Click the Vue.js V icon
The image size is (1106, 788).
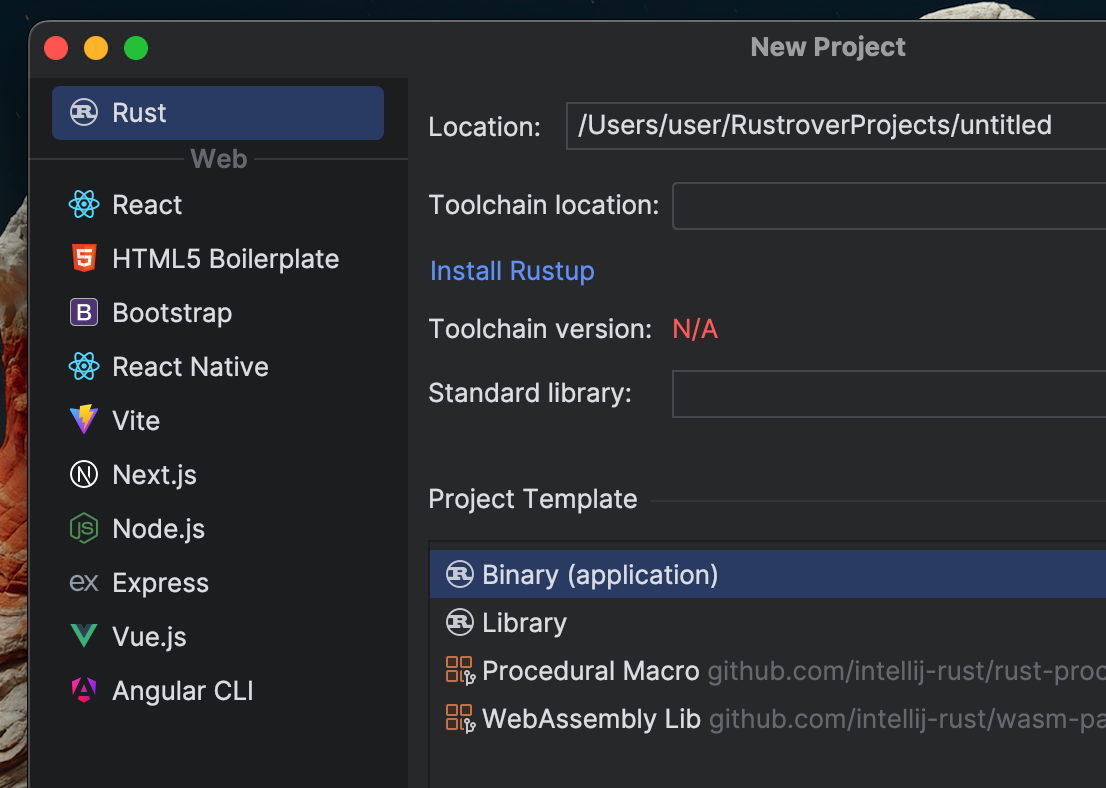click(x=83, y=636)
